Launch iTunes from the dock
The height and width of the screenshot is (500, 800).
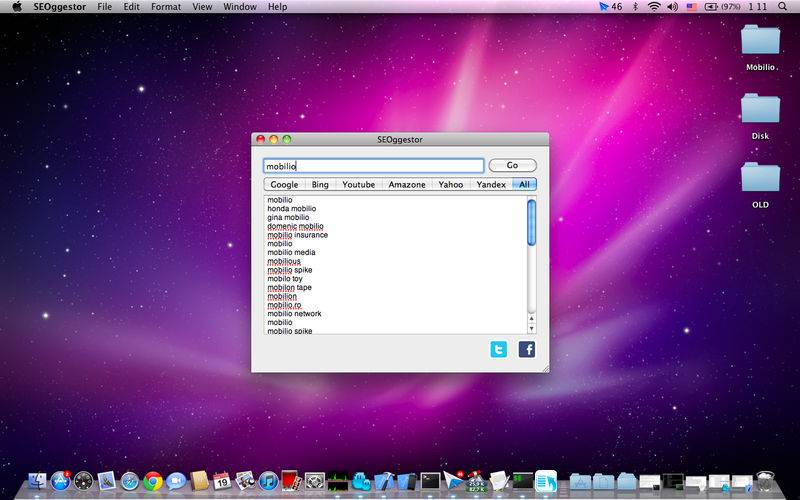[x=268, y=481]
